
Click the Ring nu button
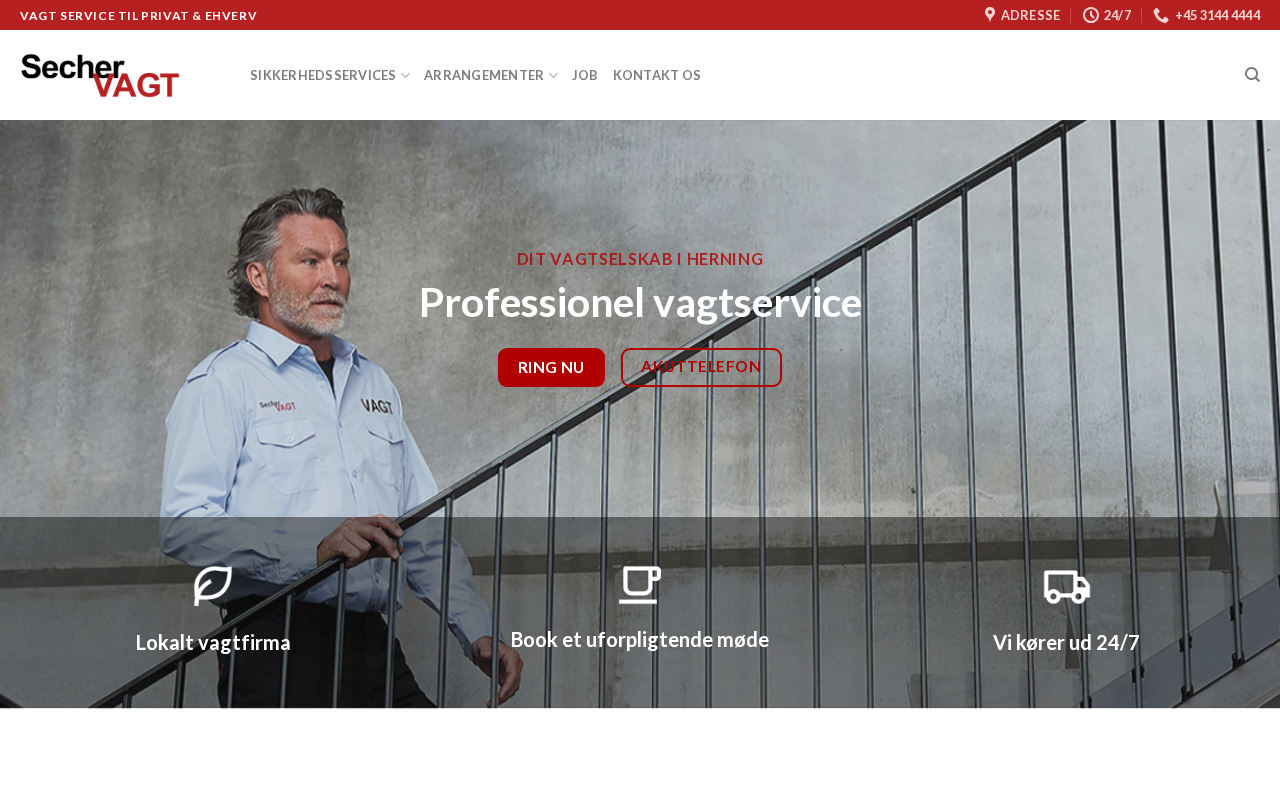point(551,367)
